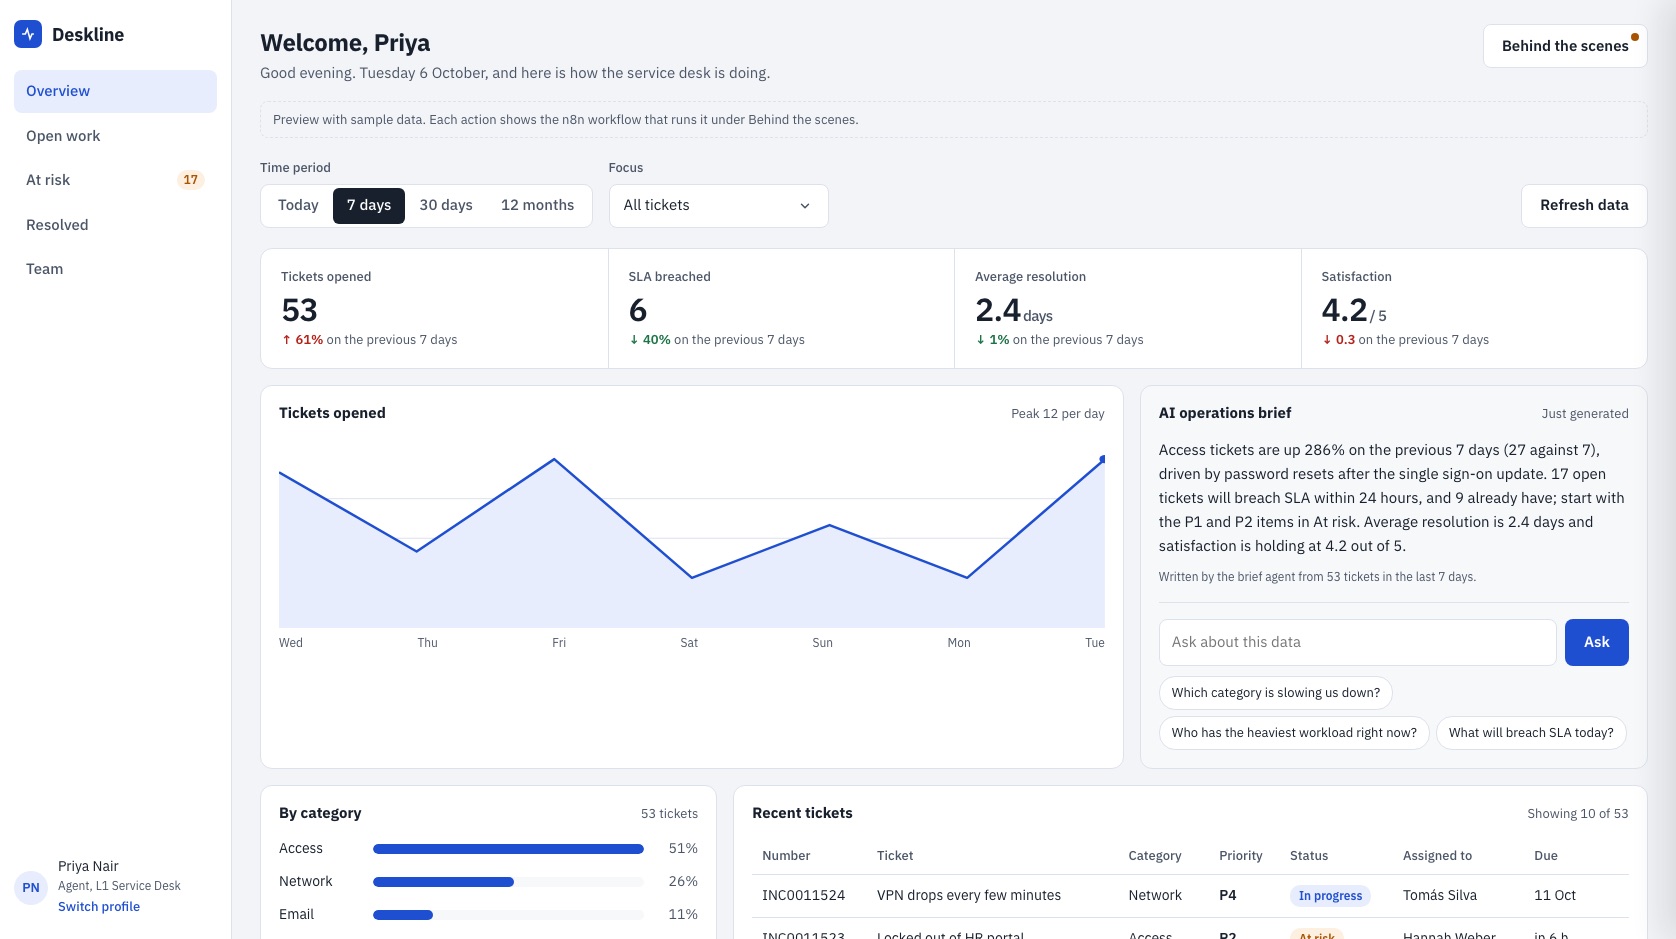Click the Refresh data button
This screenshot has width=1676, height=939.
(x=1584, y=205)
